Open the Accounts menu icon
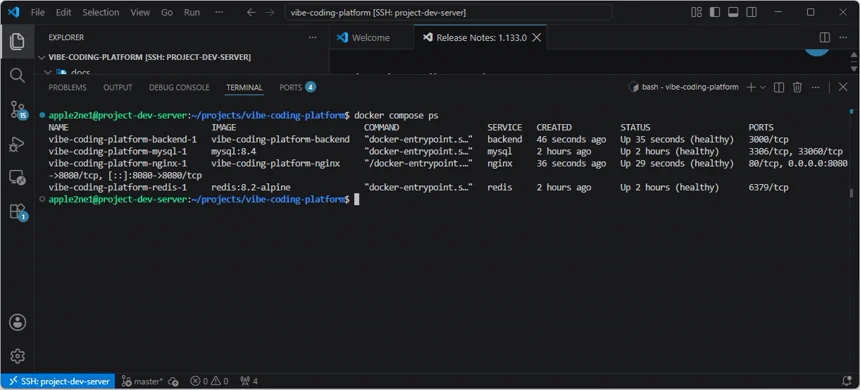This screenshot has height=390, width=860. (x=17, y=322)
